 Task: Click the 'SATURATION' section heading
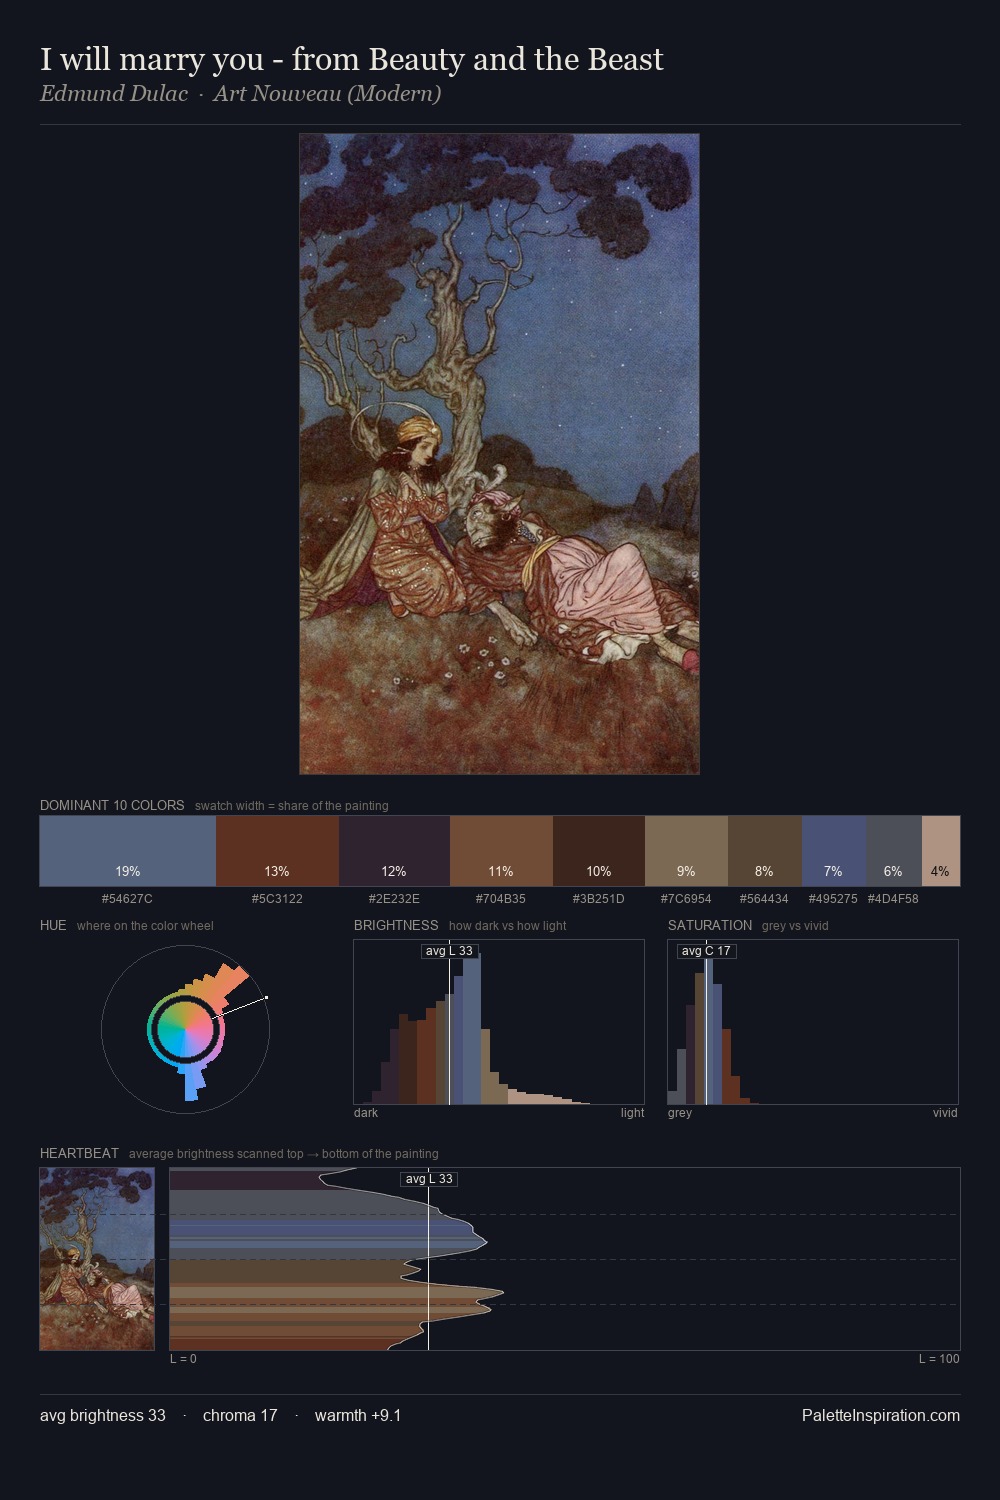pos(710,925)
